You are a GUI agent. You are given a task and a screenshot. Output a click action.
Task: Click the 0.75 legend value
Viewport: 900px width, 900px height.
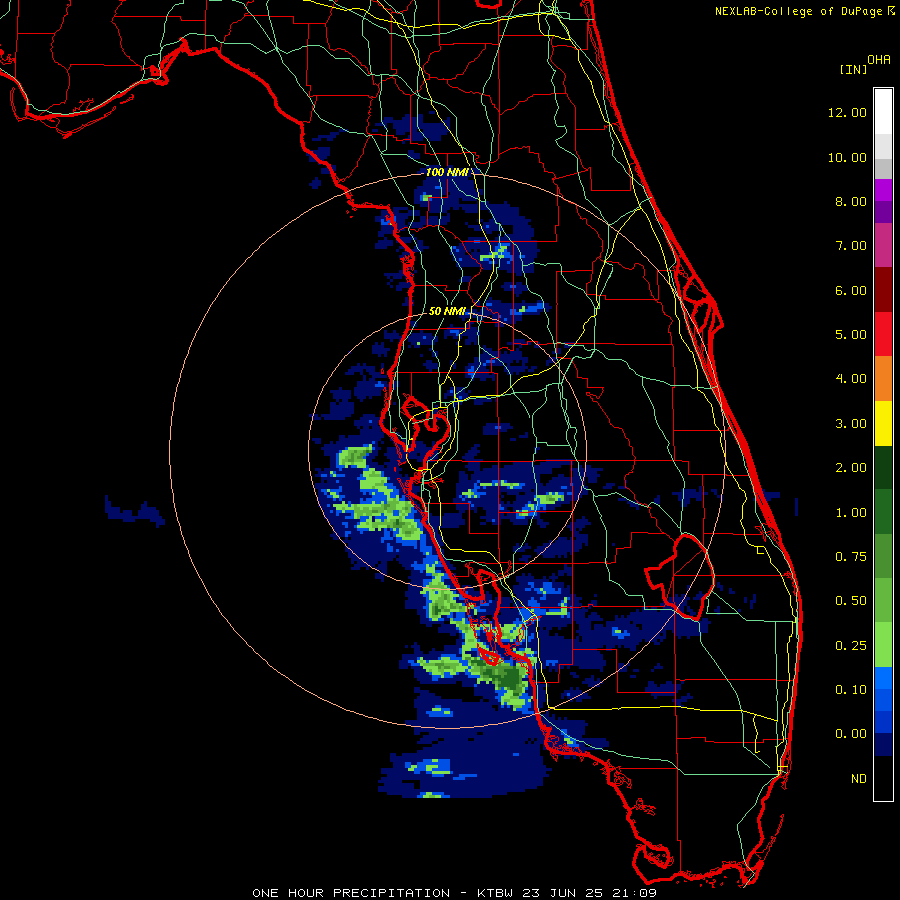pyautogui.click(x=851, y=557)
